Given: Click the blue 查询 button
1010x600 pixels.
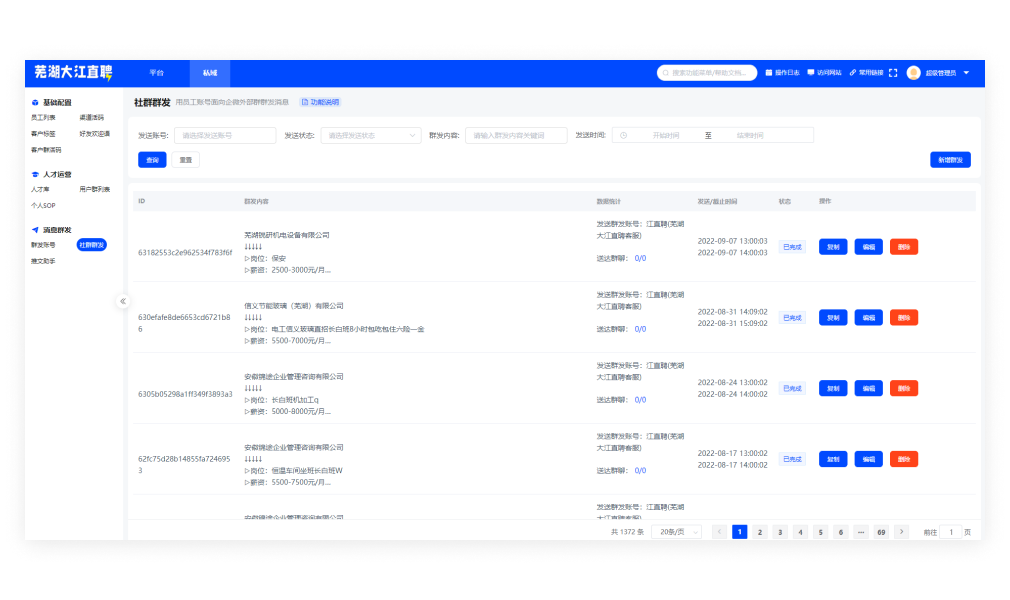Looking at the screenshot, I should coord(152,160).
